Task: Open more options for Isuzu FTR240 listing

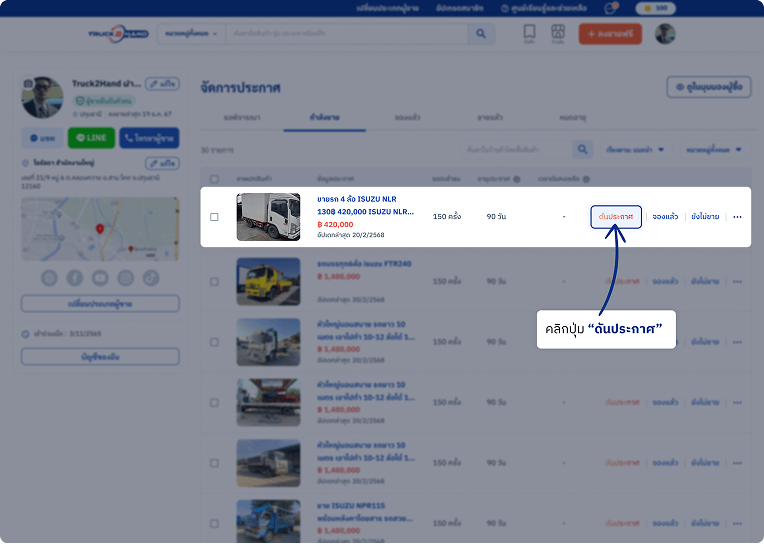Action: pos(737,281)
